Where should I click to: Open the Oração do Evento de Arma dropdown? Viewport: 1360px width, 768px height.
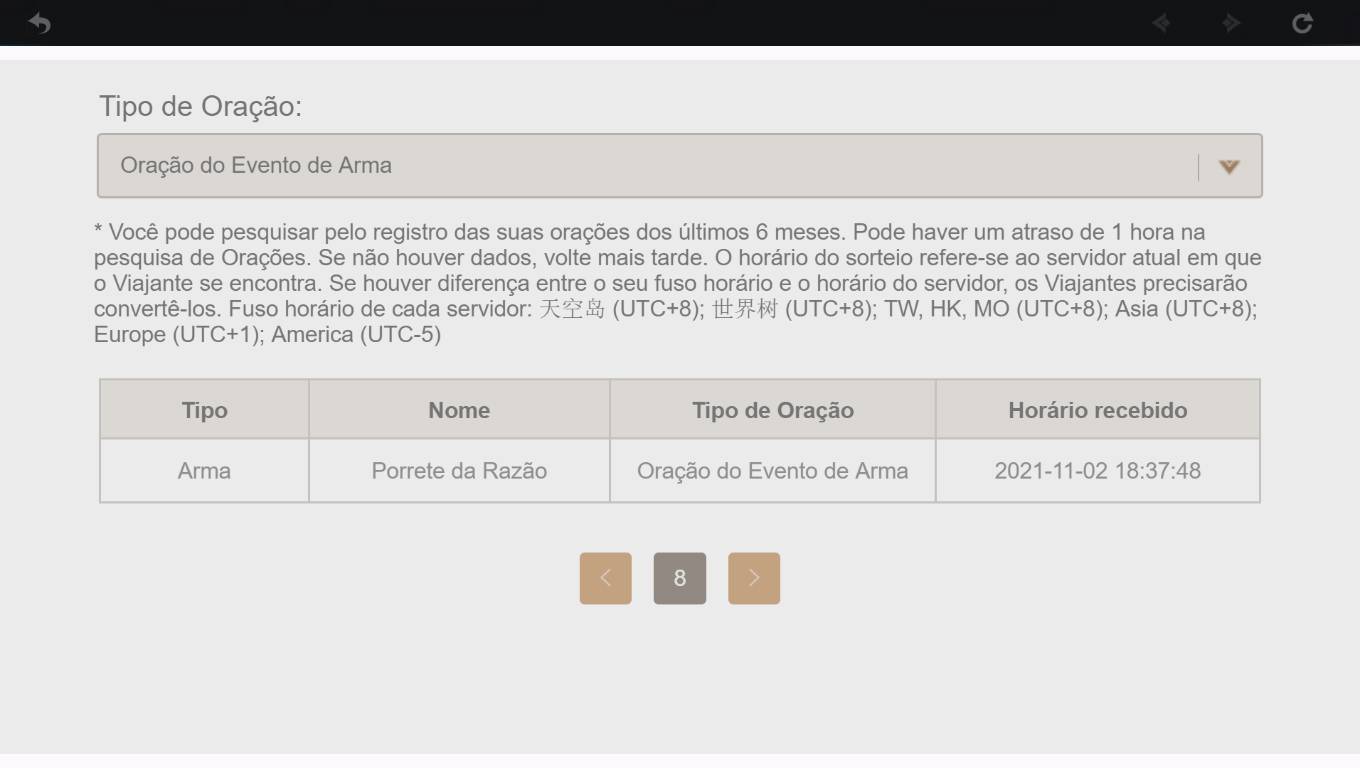680,166
